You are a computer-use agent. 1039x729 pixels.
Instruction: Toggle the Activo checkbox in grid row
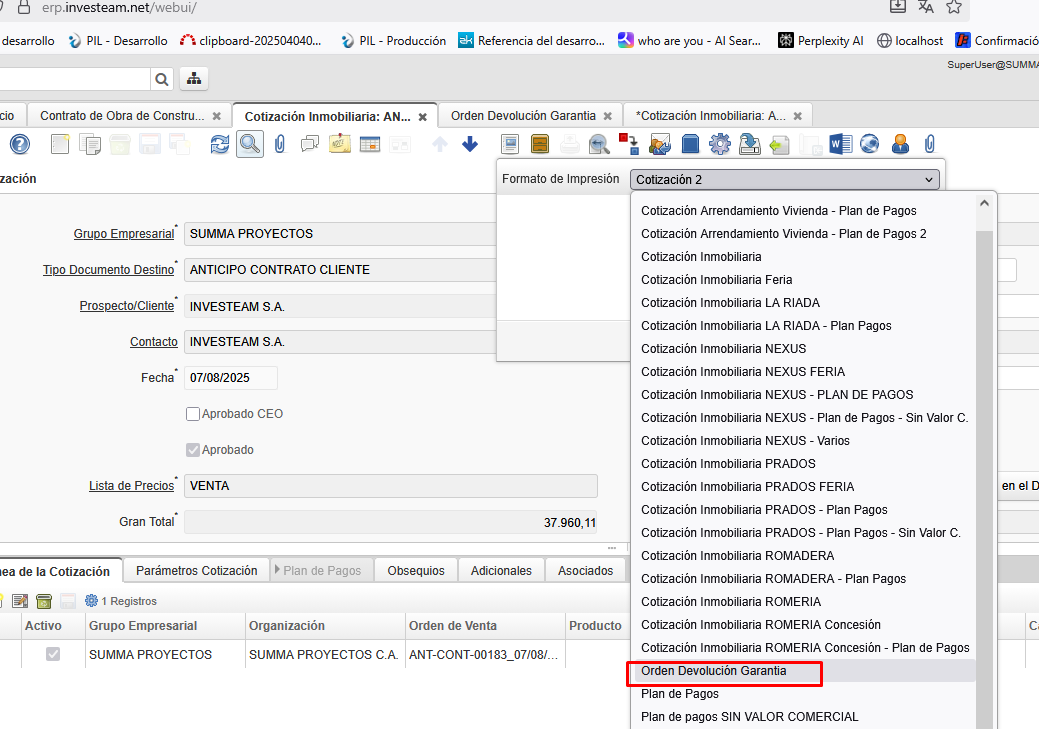53,654
